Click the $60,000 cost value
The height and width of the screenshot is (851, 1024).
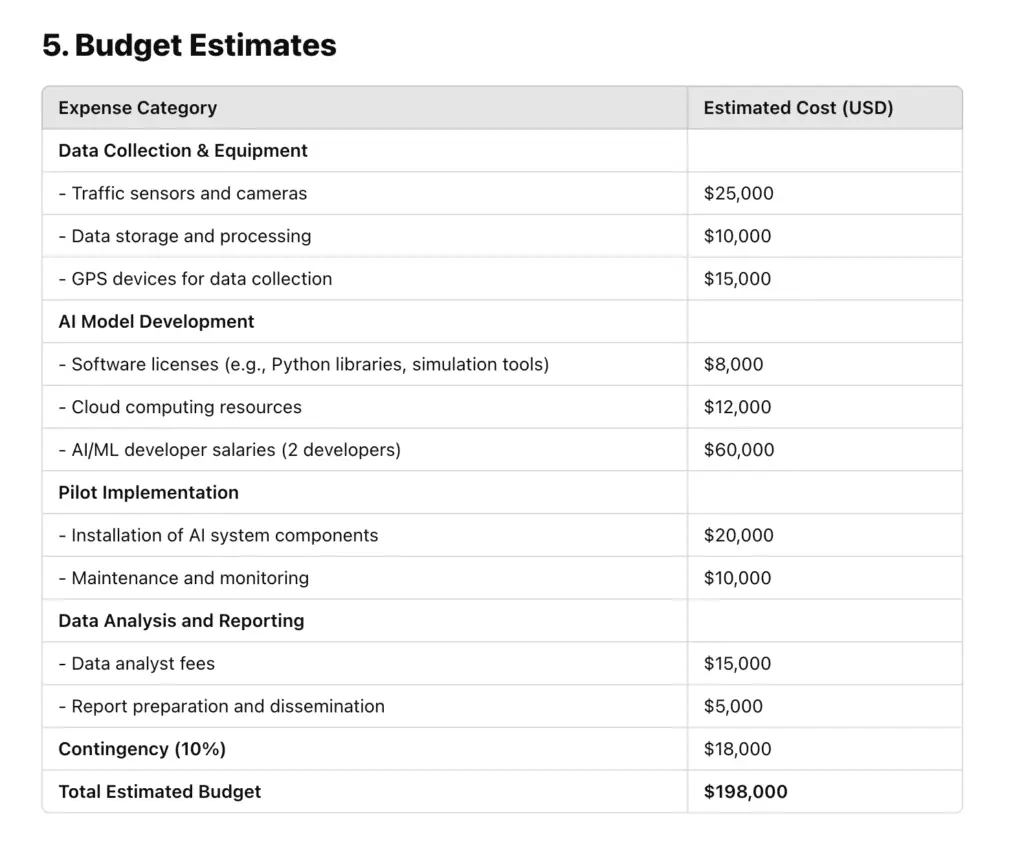pyautogui.click(x=739, y=450)
